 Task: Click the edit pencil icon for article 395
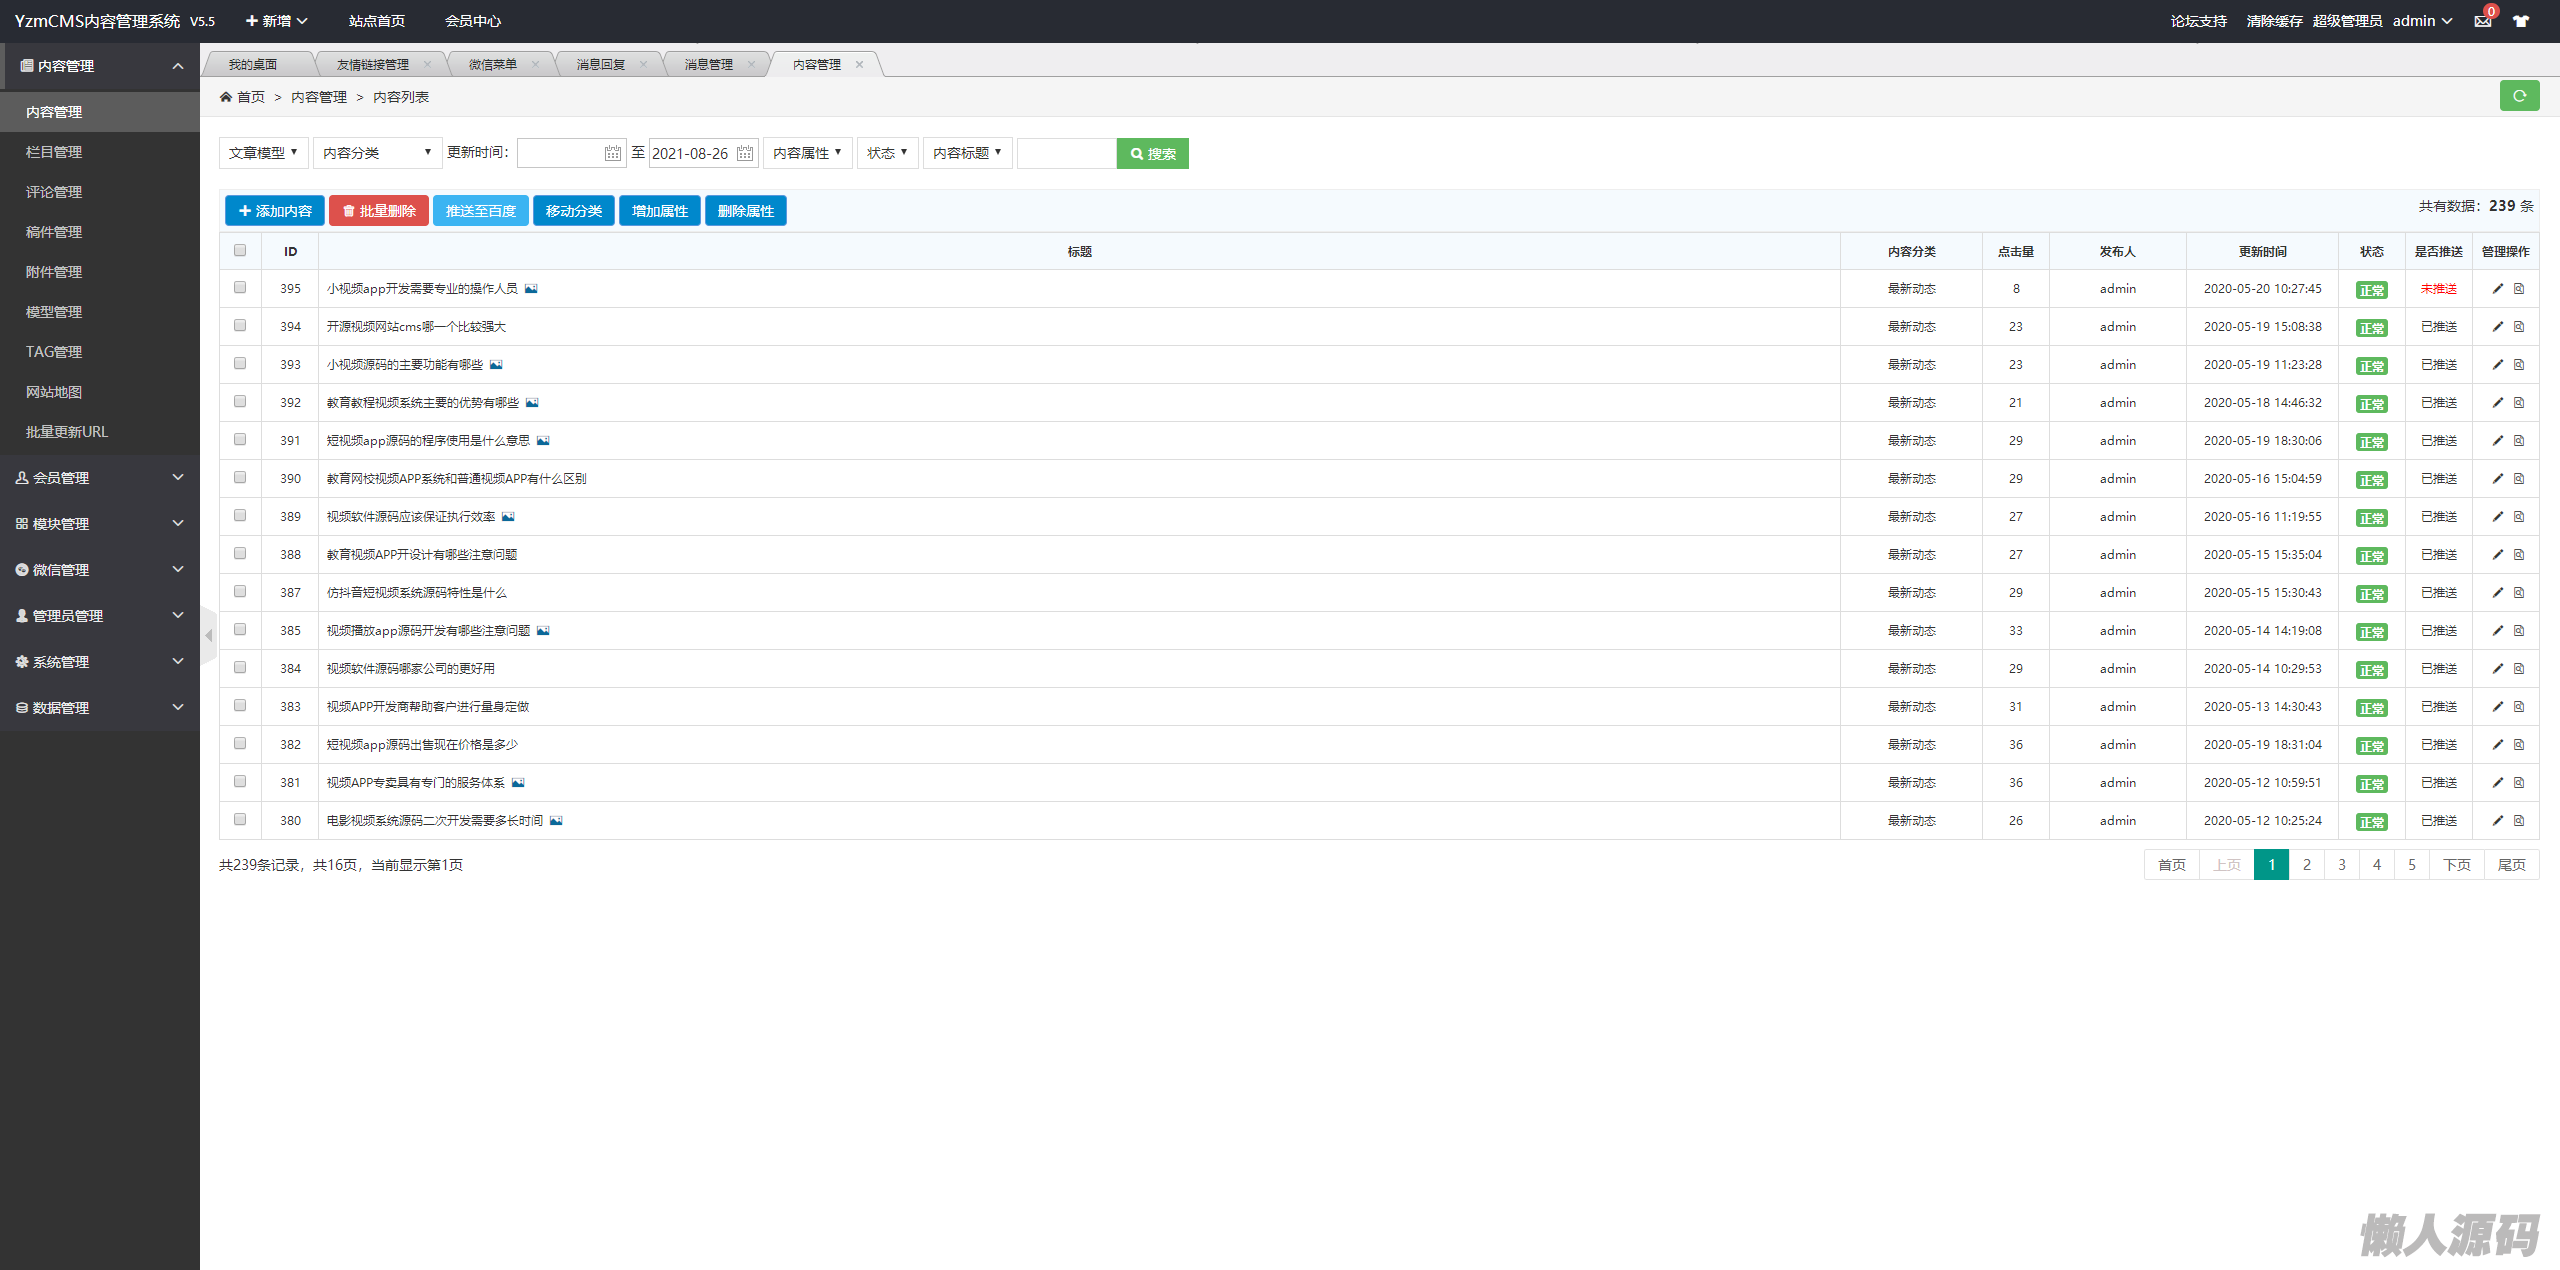2497,289
